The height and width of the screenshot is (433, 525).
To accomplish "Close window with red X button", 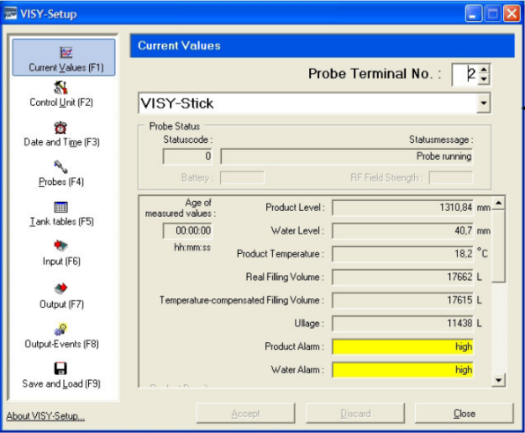I will (x=512, y=14).
